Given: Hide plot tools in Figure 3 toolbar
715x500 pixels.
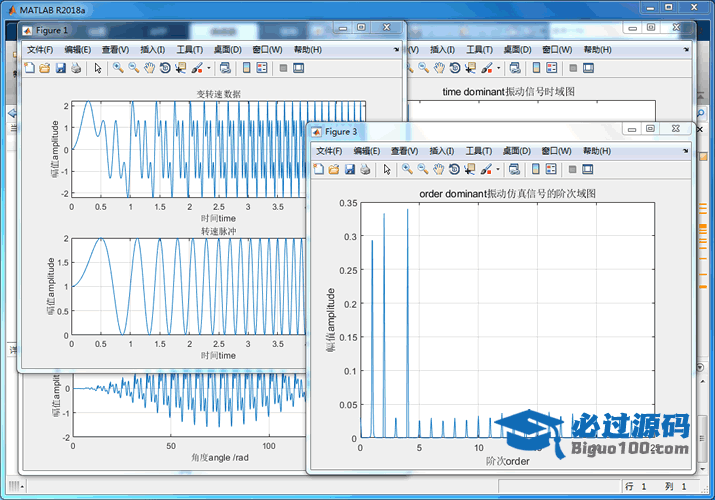Looking at the screenshot, I should click(x=572, y=170).
